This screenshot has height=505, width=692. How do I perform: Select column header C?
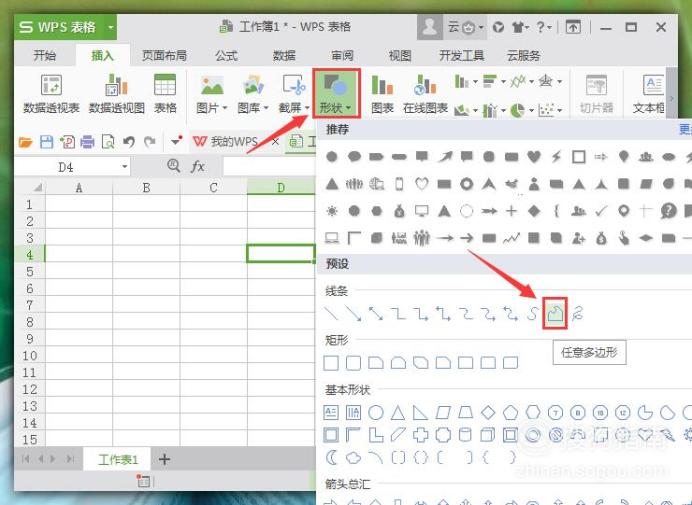click(x=213, y=188)
